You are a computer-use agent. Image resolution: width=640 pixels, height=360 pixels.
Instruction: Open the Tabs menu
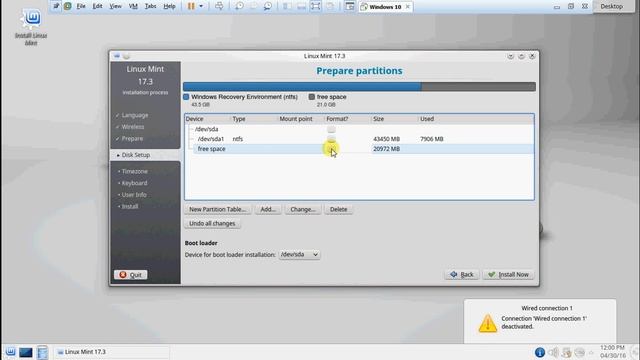point(151,6)
